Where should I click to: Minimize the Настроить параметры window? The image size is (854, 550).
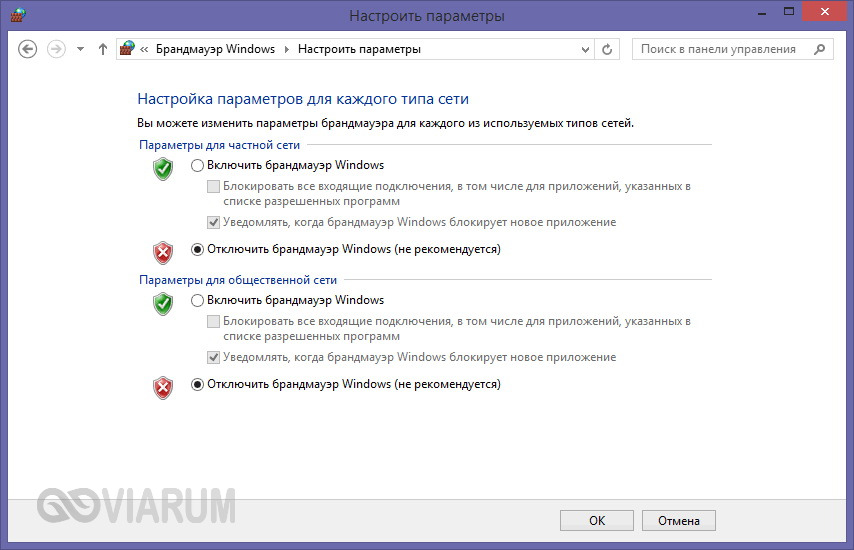[762, 13]
